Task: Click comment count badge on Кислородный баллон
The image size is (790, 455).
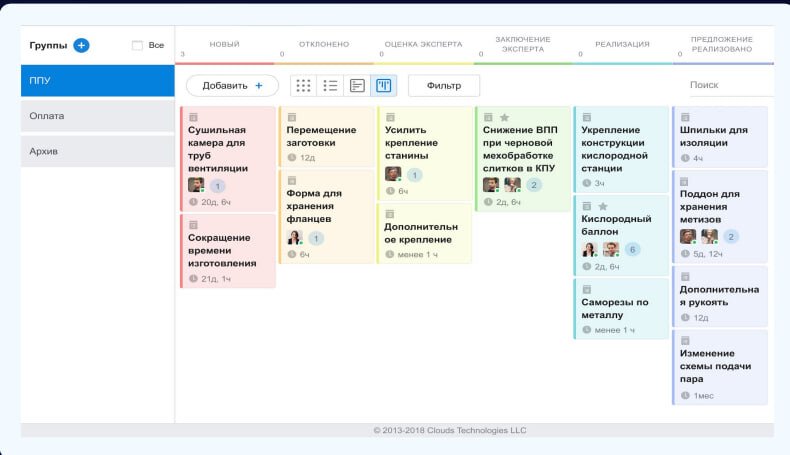Action: pyautogui.click(x=632, y=249)
